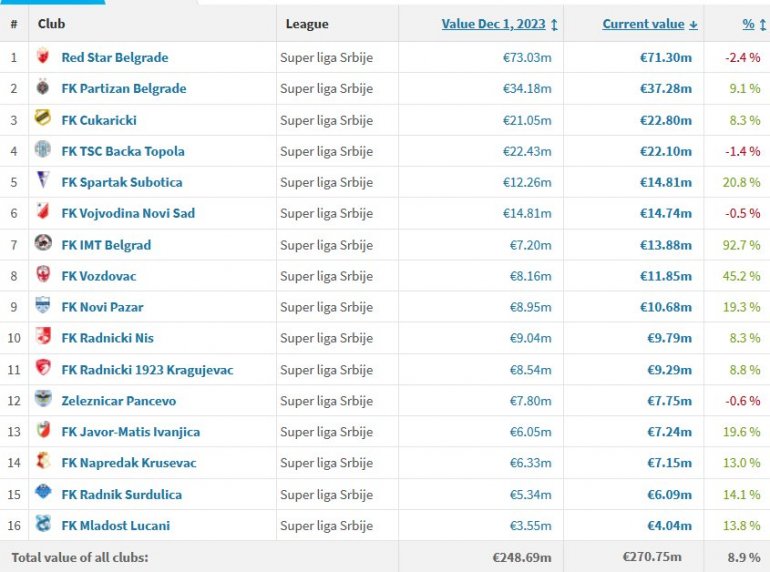Screen dimensions: 770x572
Task: Open FK Javor-Matis Ivanjica club page
Action: (130, 432)
